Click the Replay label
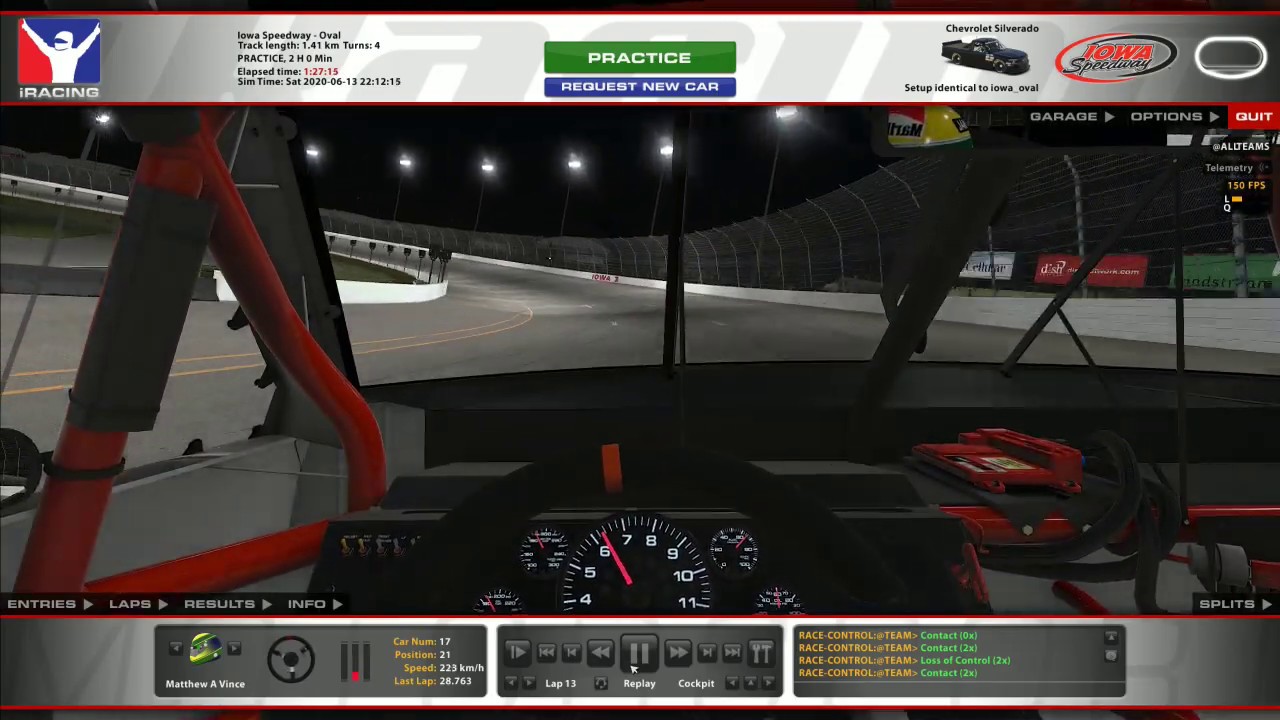 point(639,684)
